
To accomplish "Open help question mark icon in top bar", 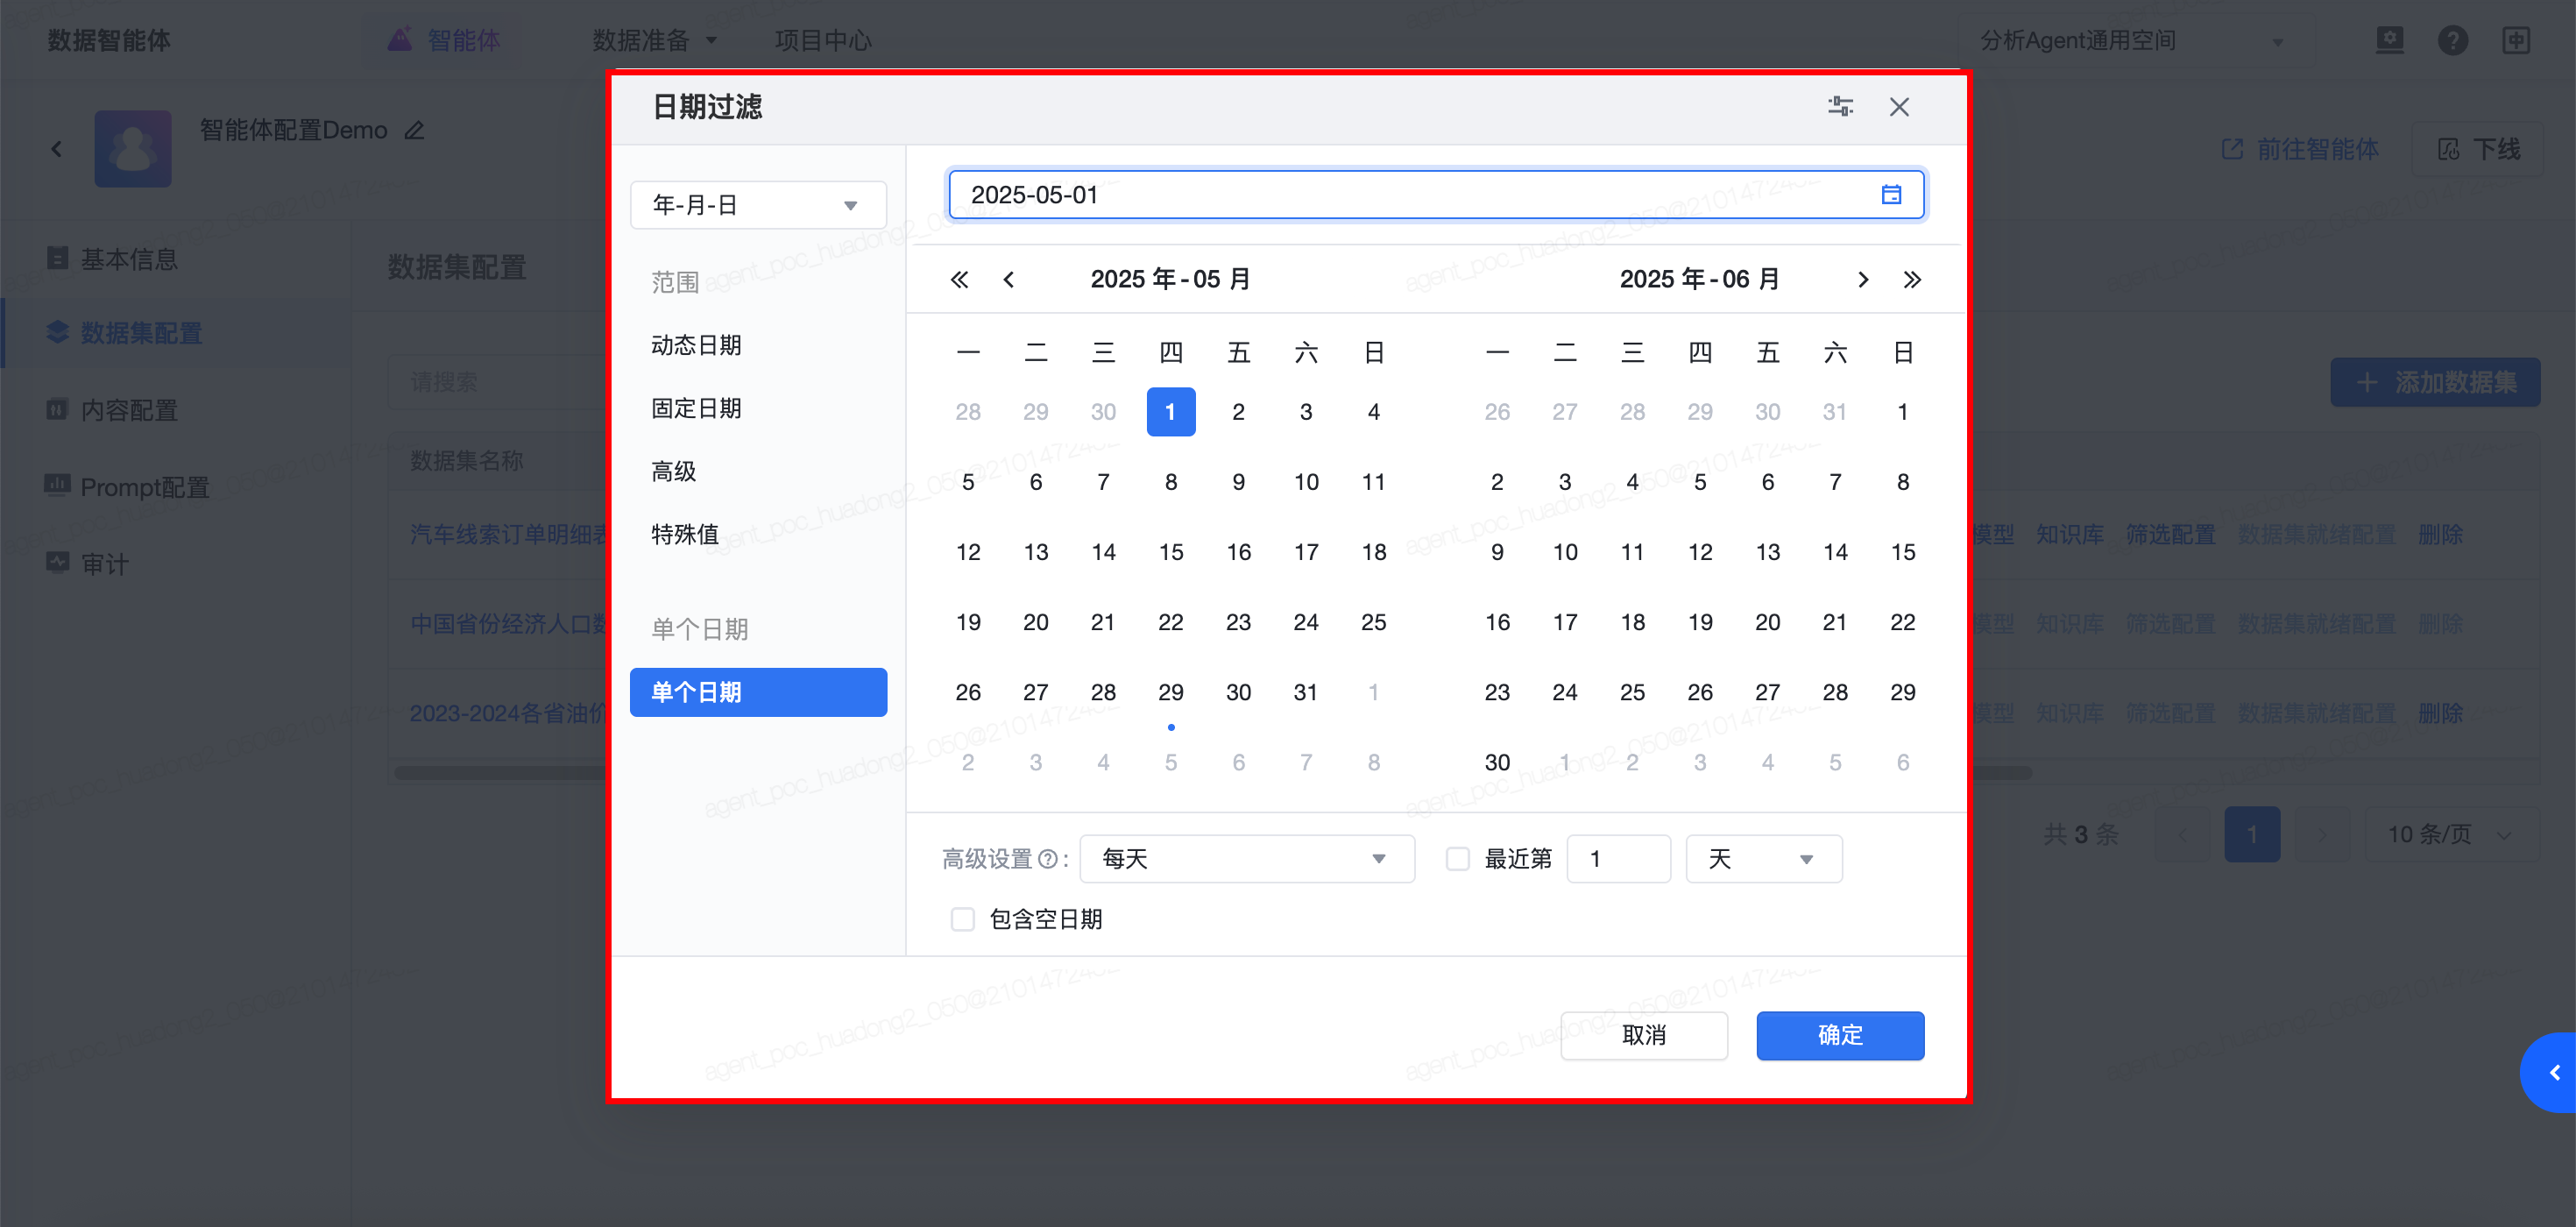I will pyautogui.click(x=2452, y=41).
